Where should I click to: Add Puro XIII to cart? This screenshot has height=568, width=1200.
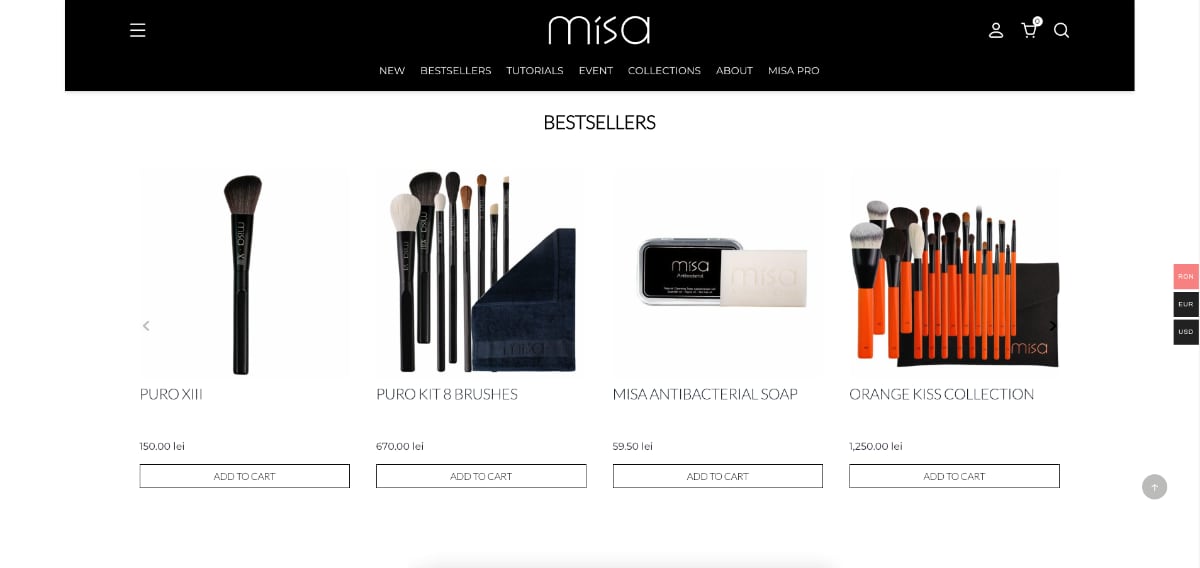point(245,476)
